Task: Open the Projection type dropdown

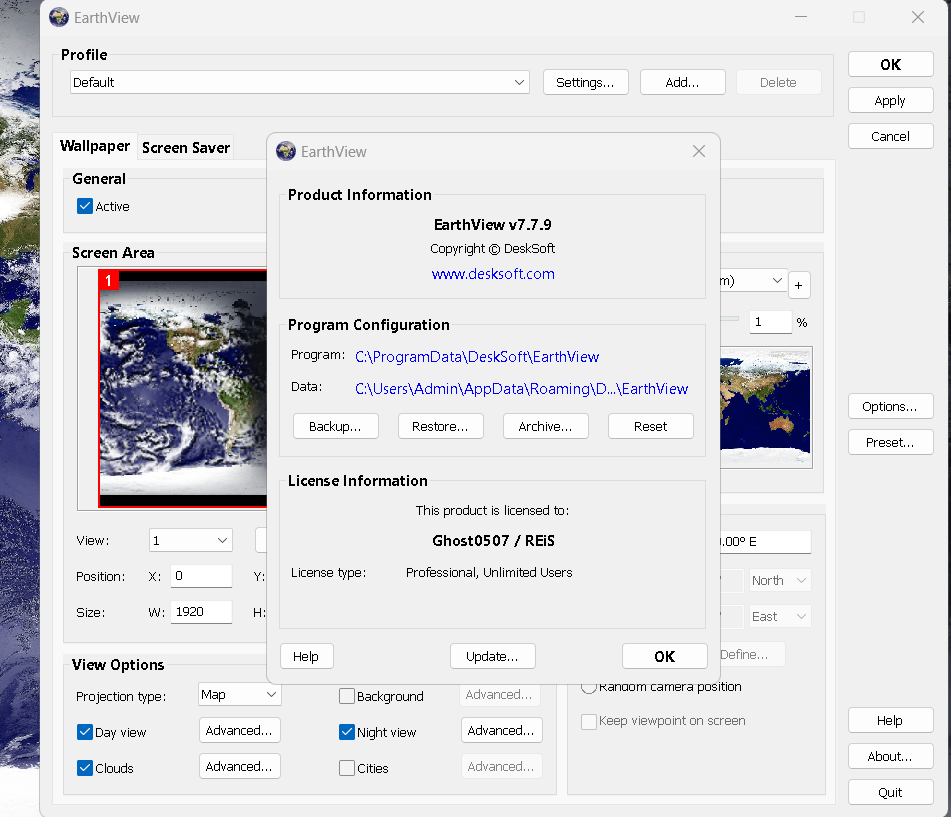Action: (240, 694)
